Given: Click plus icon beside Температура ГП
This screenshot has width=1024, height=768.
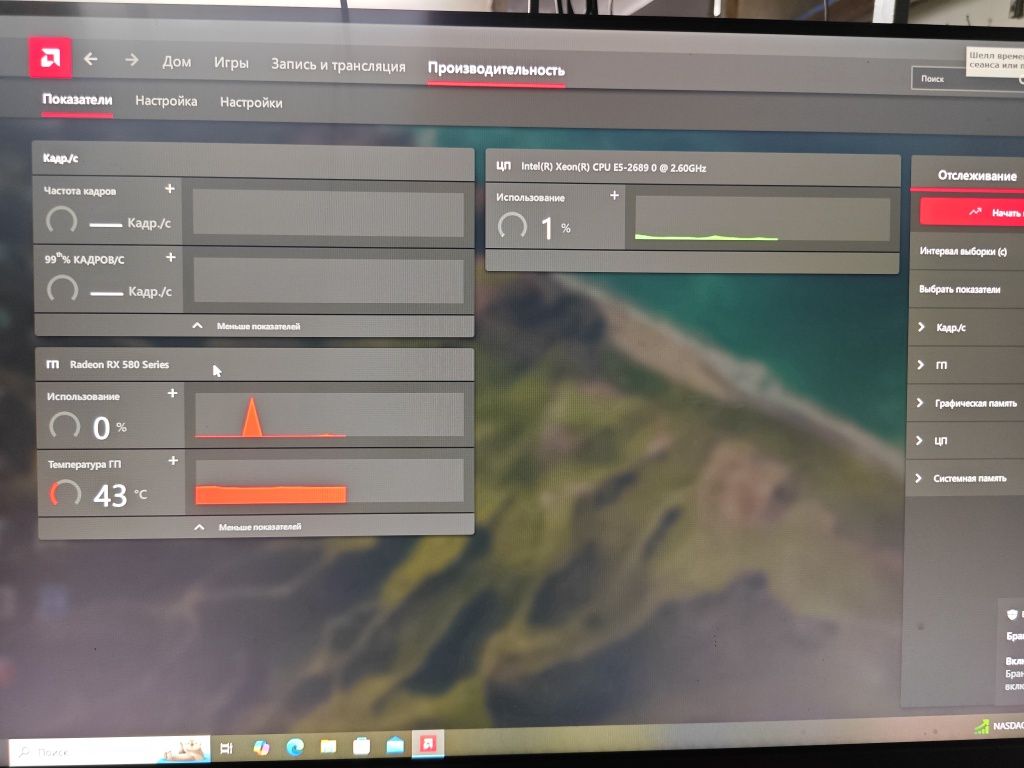Looking at the screenshot, I should (x=173, y=461).
